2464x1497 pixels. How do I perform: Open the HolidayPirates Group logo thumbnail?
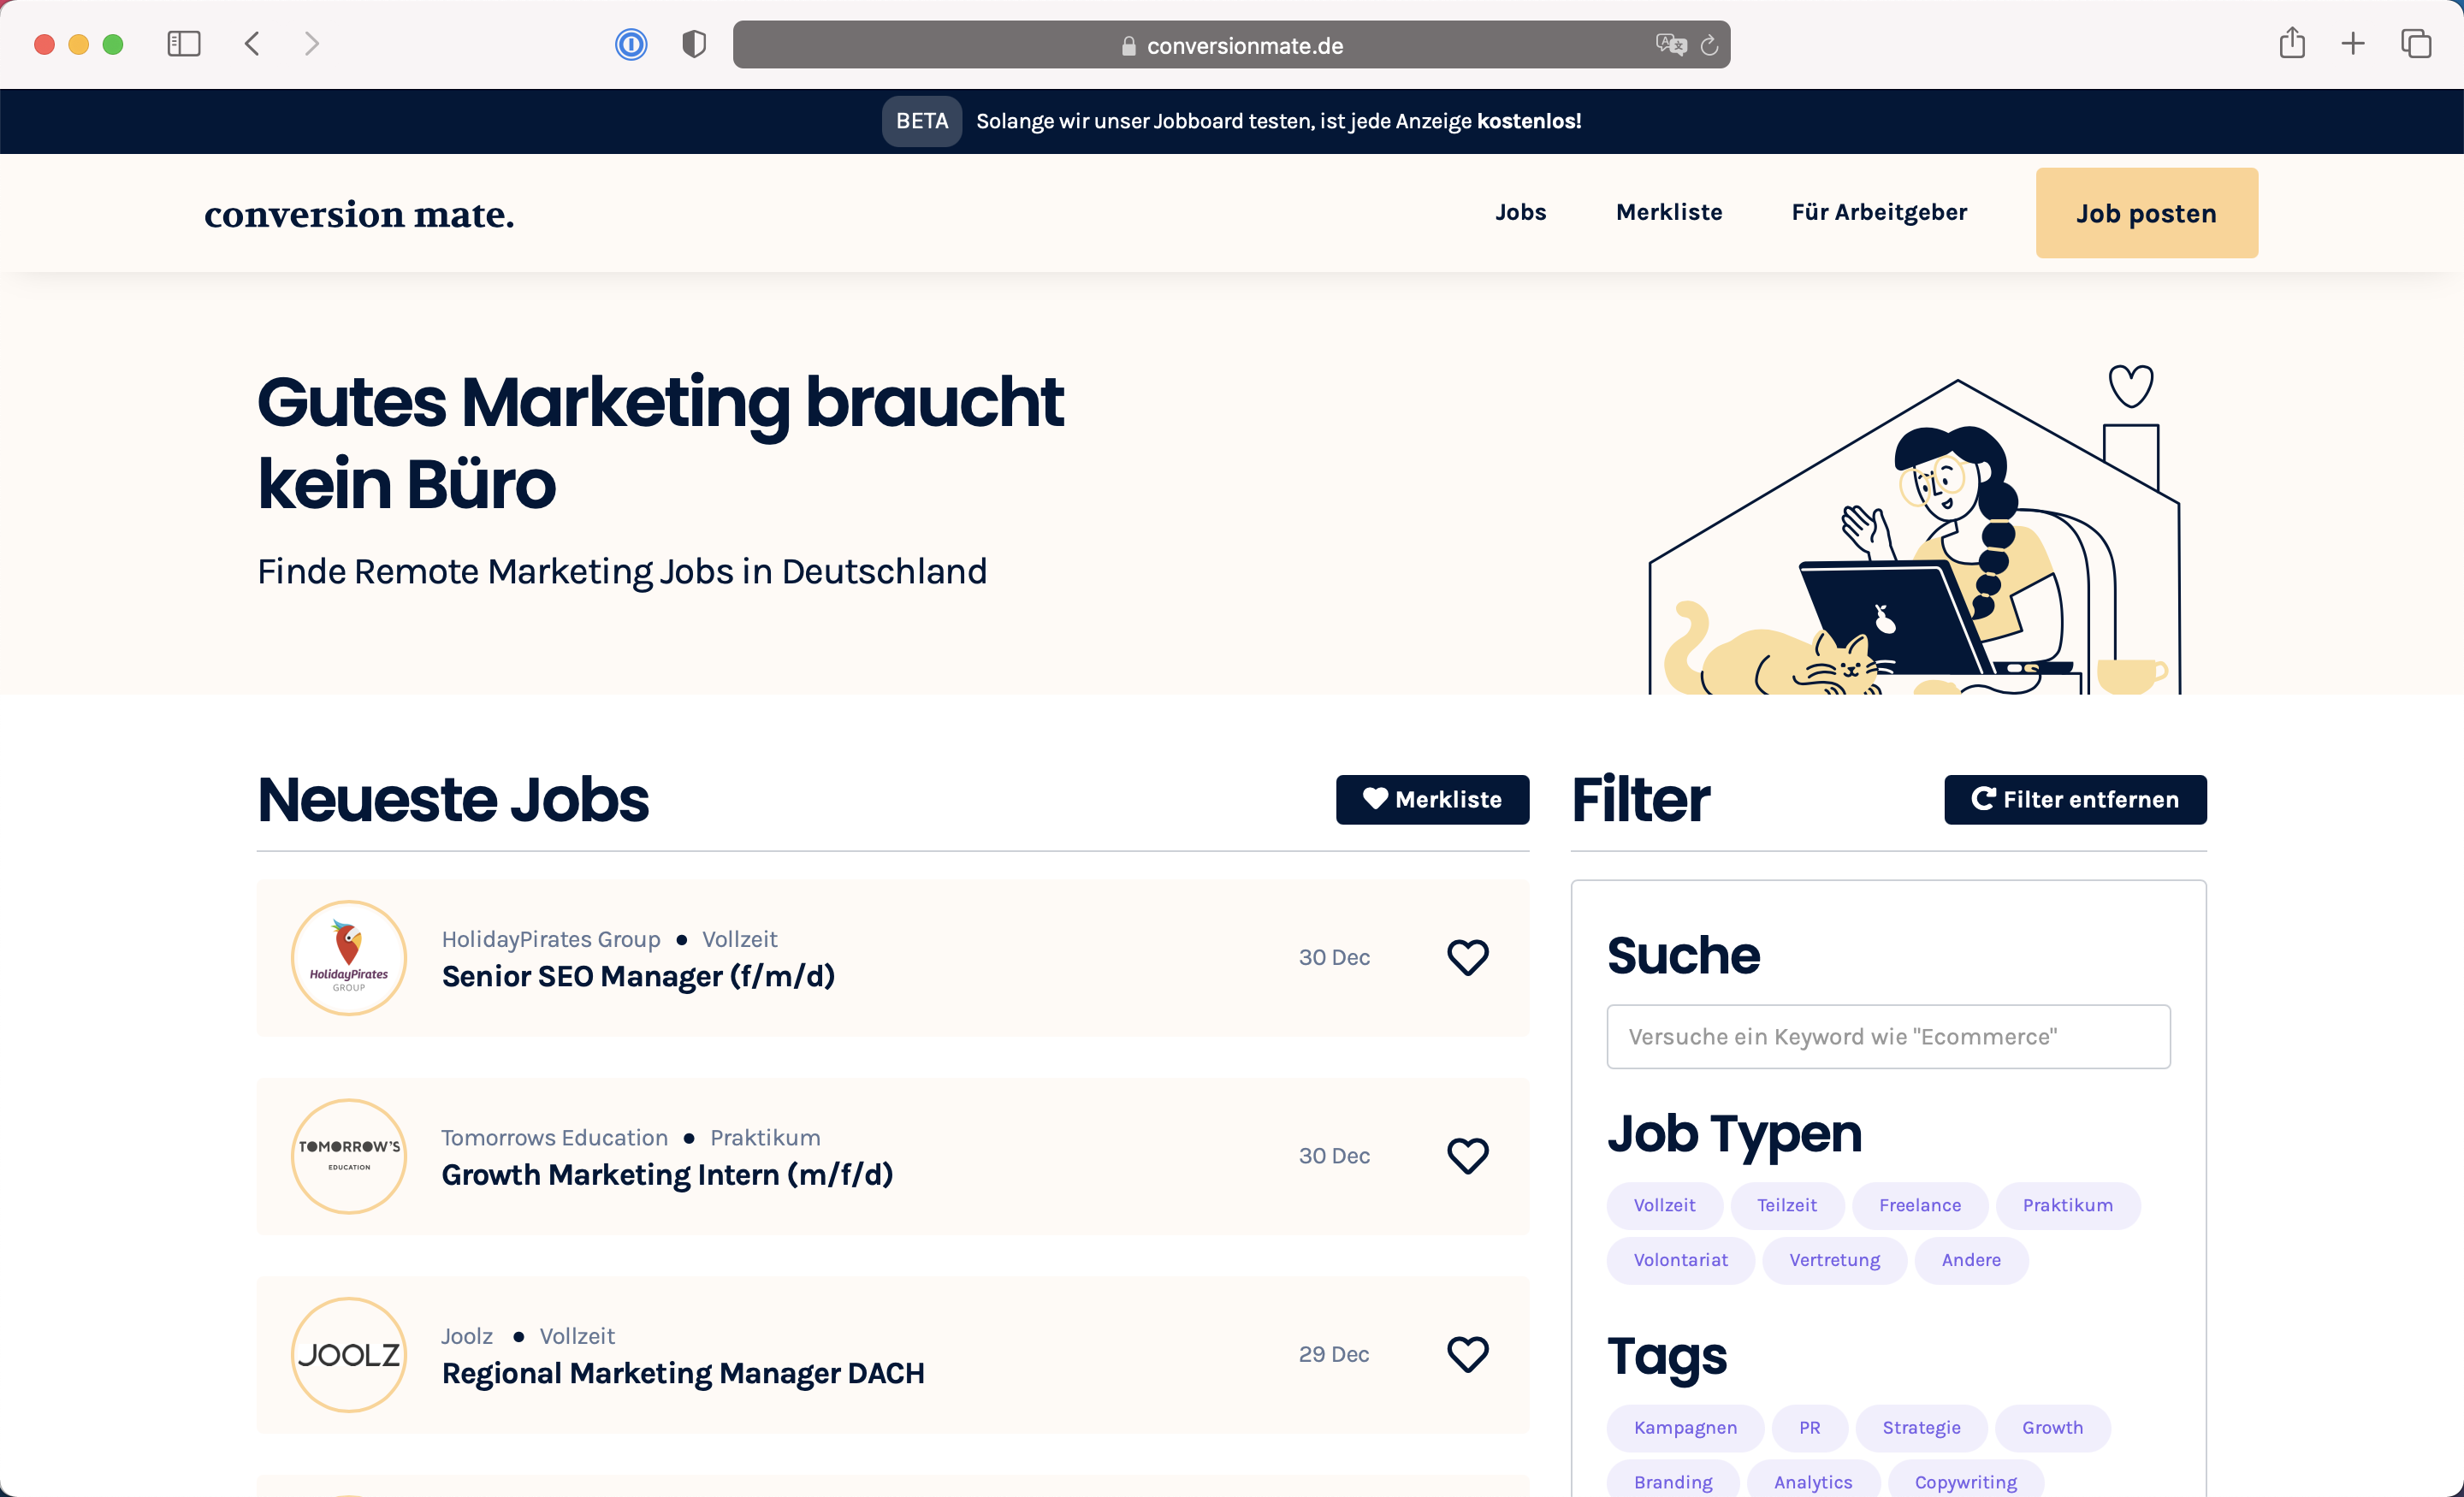click(x=349, y=957)
